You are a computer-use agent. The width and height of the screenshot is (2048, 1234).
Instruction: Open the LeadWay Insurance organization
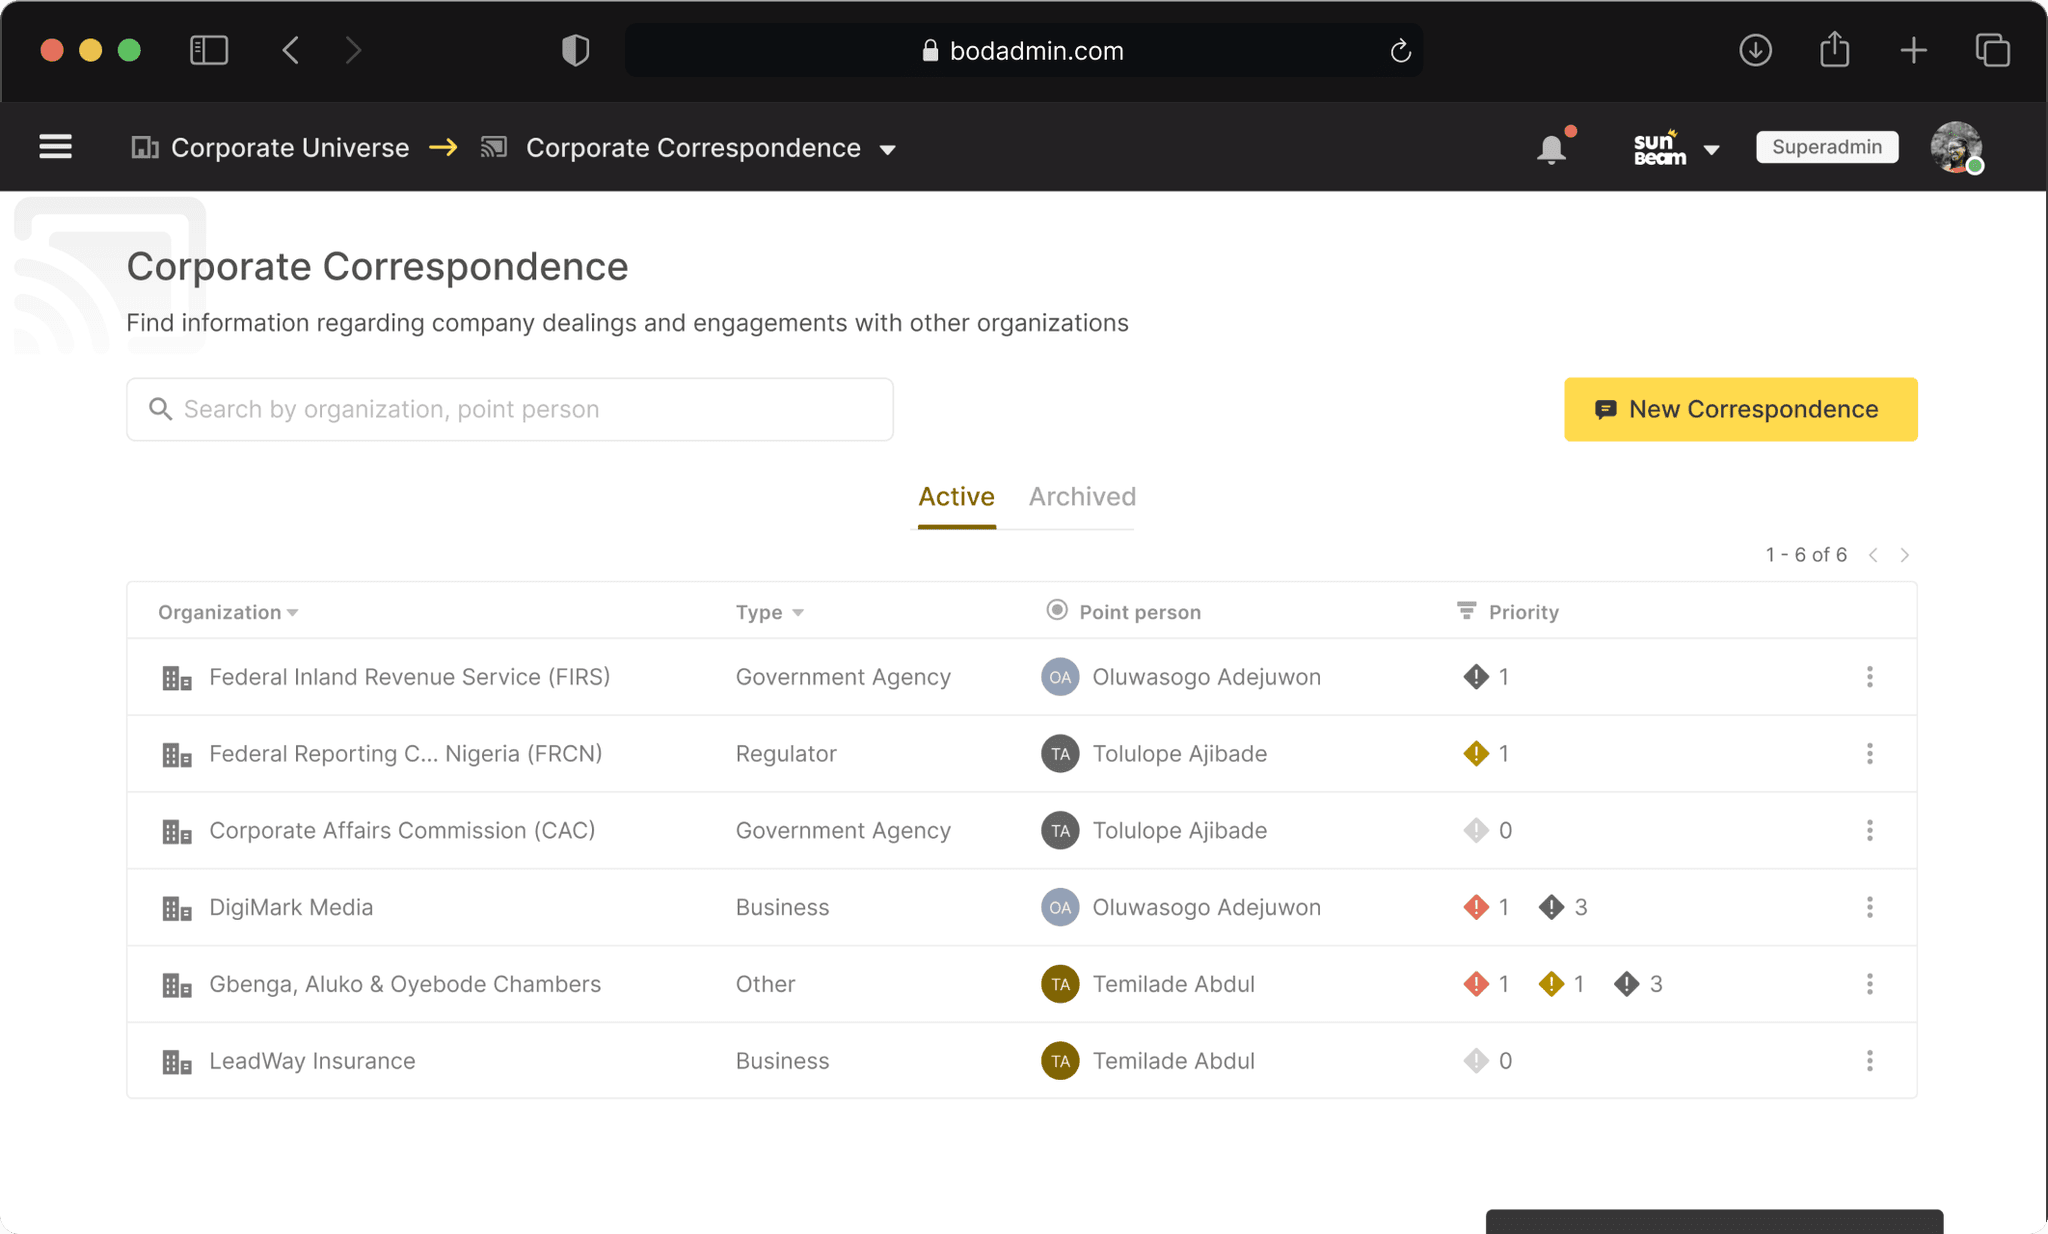click(312, 1061)
